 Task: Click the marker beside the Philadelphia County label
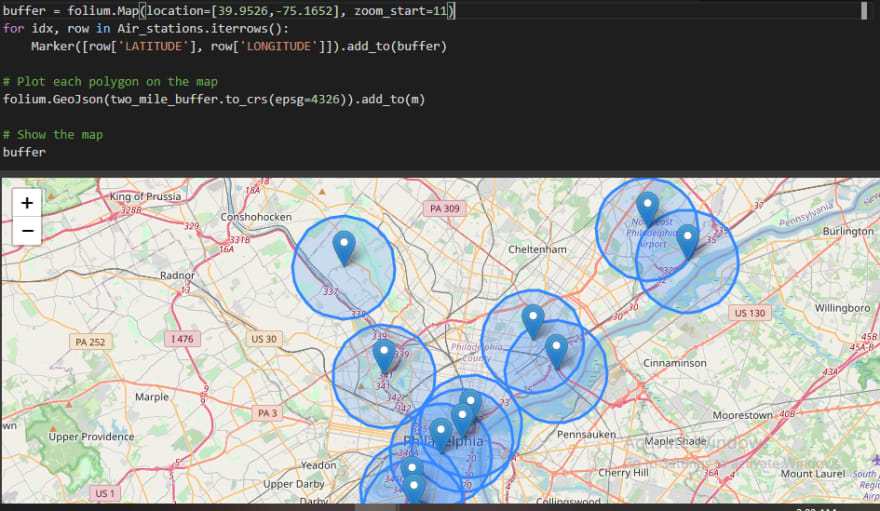556,351
